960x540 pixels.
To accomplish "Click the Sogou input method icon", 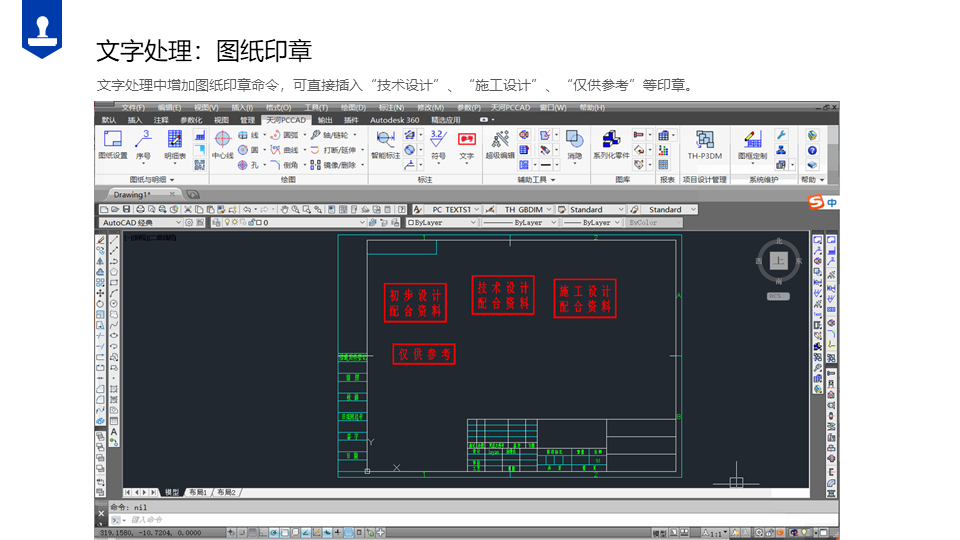I will point(816,202).
